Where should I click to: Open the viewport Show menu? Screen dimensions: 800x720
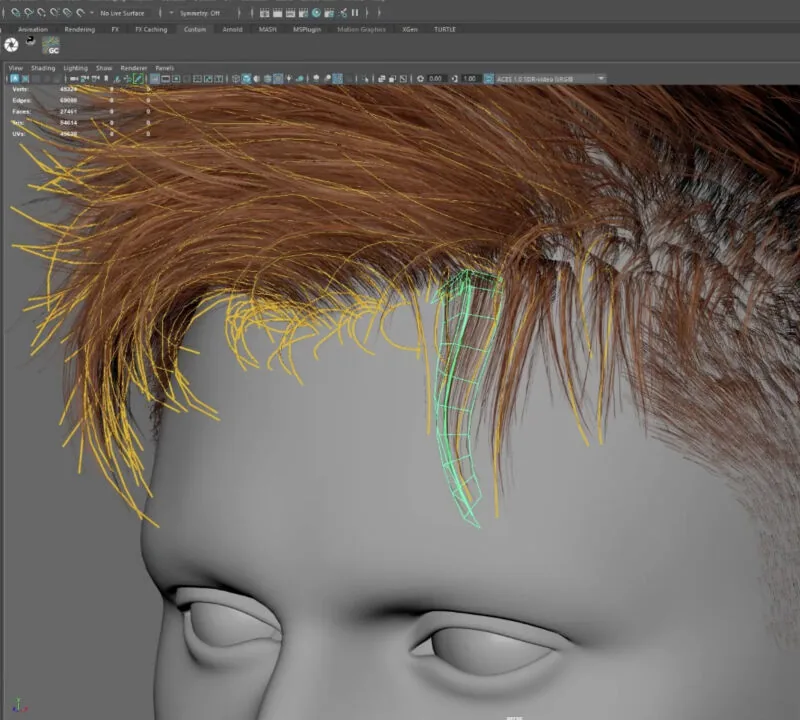[104, 68]
